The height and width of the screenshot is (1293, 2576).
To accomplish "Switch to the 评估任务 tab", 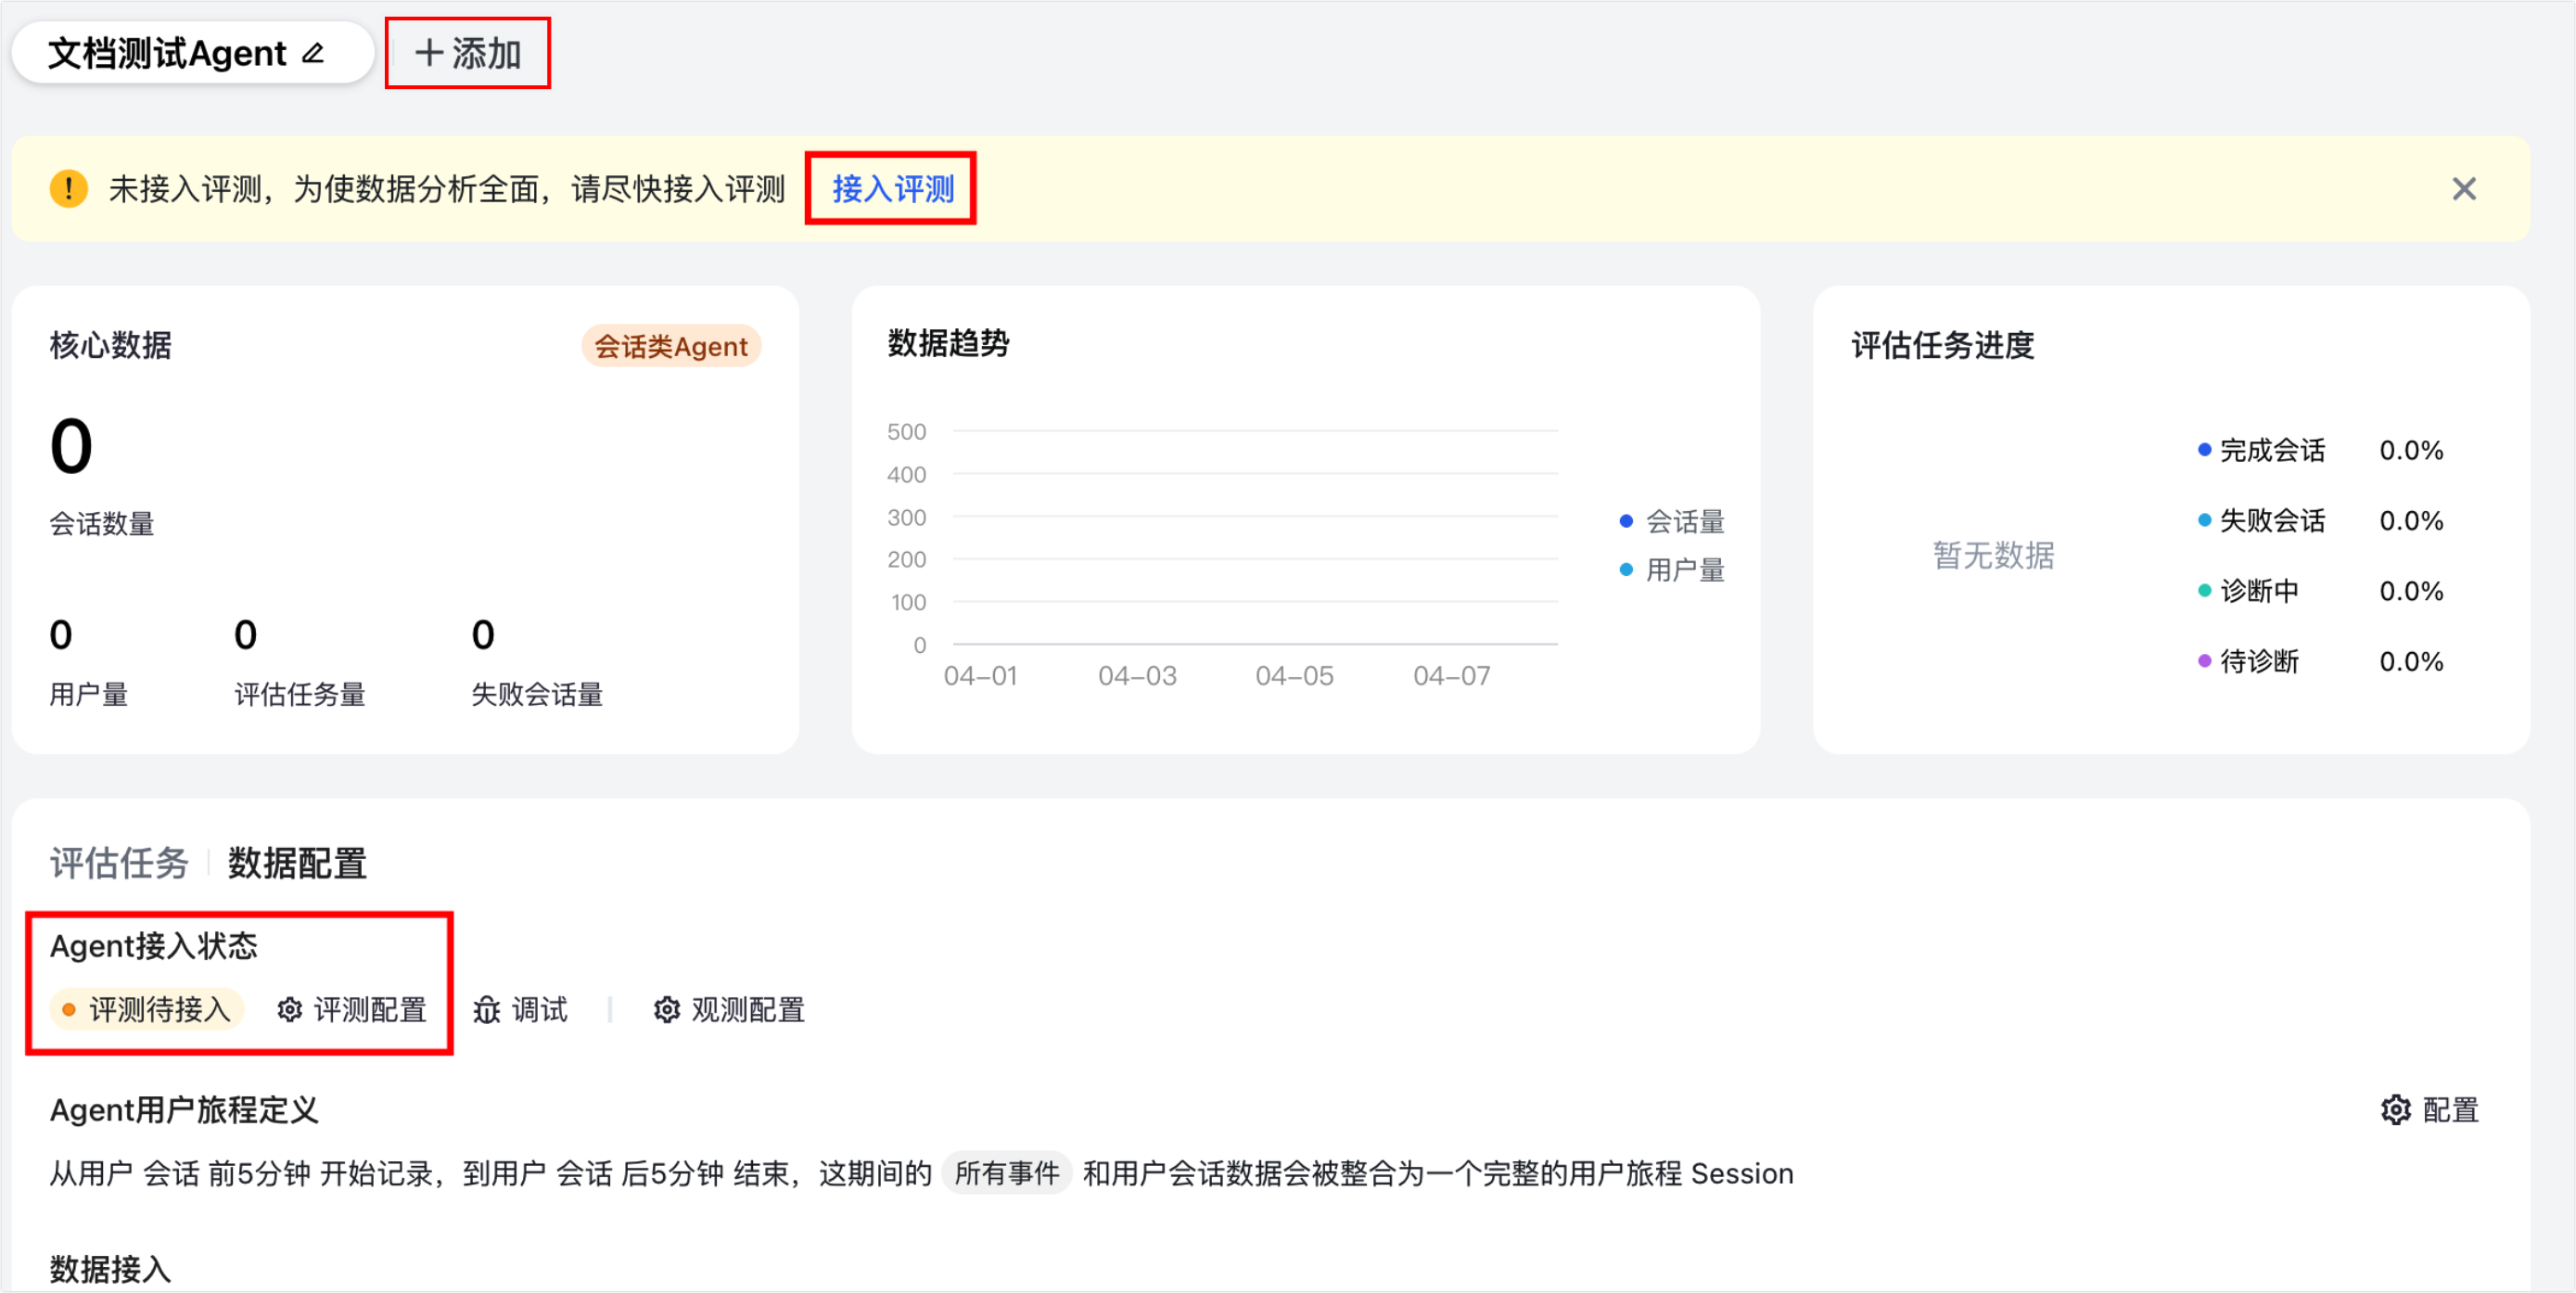I will tap(119, 863).
